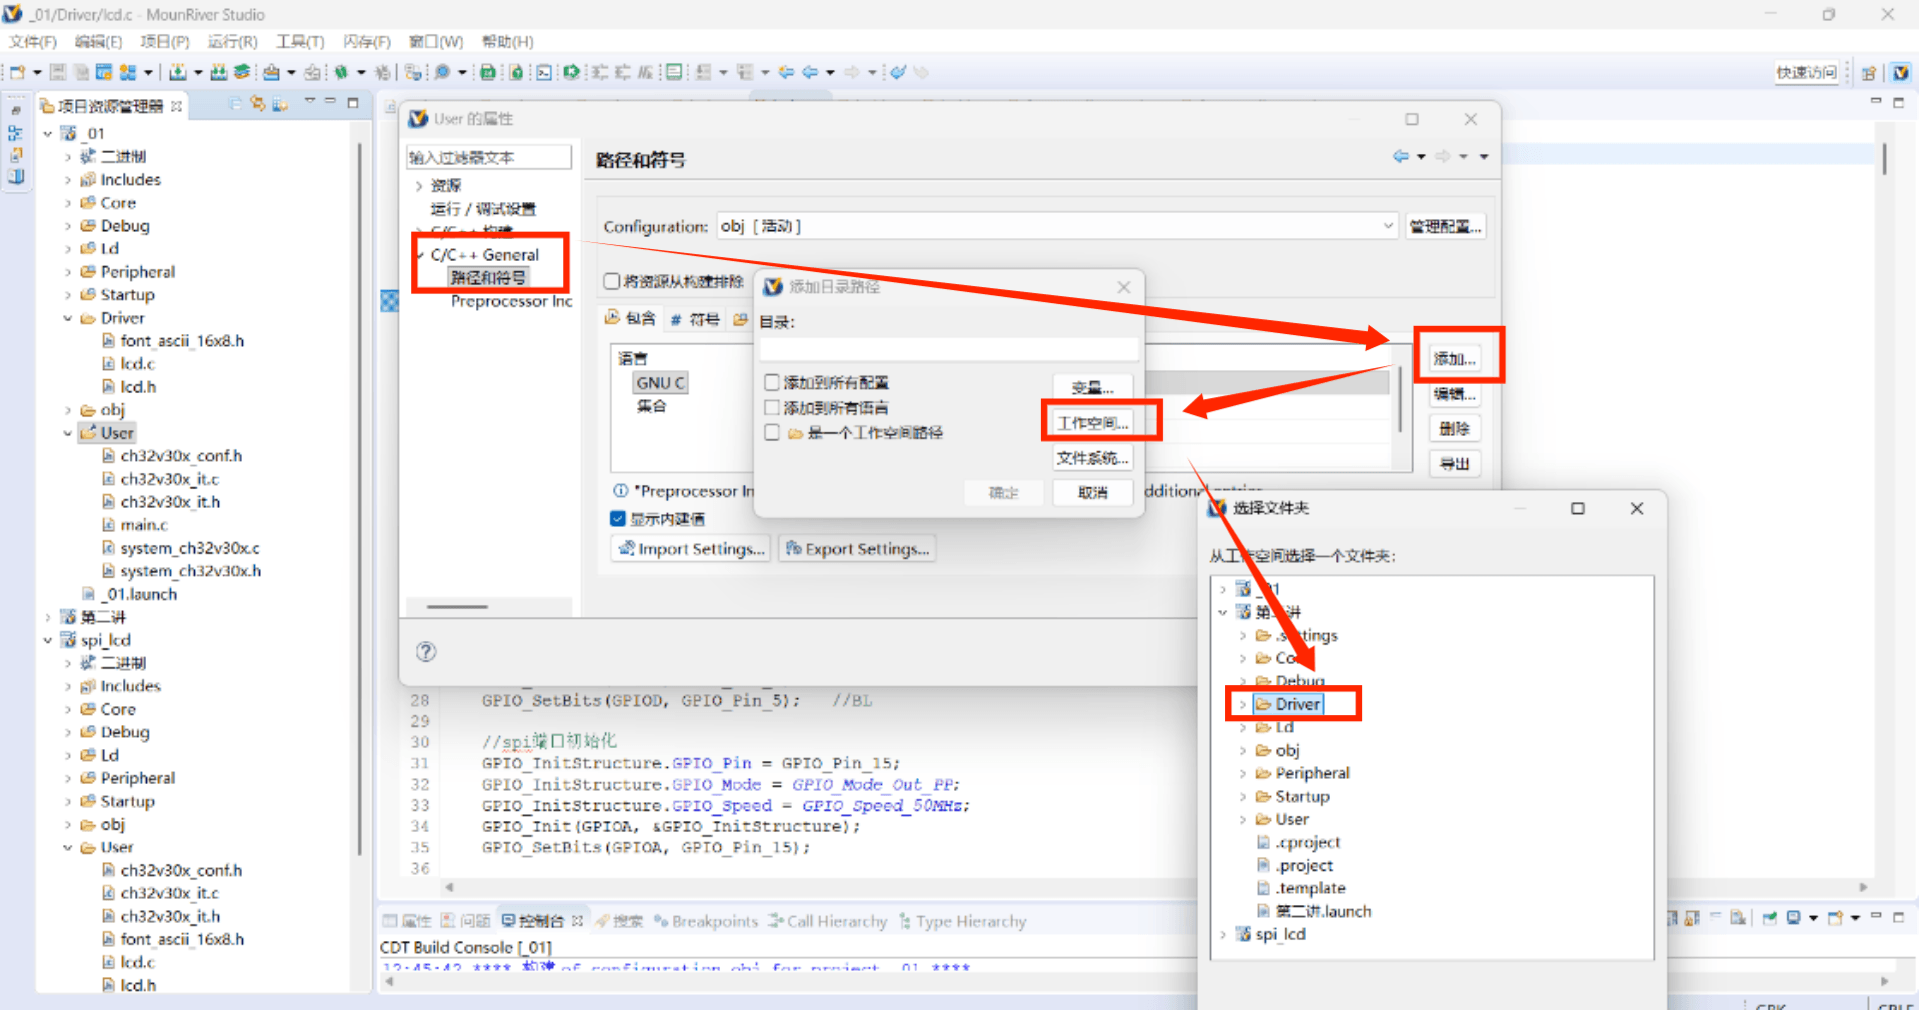Click the open terminal toolbar icon
Screen dimensions: 1919x1010
pos(543,72)
